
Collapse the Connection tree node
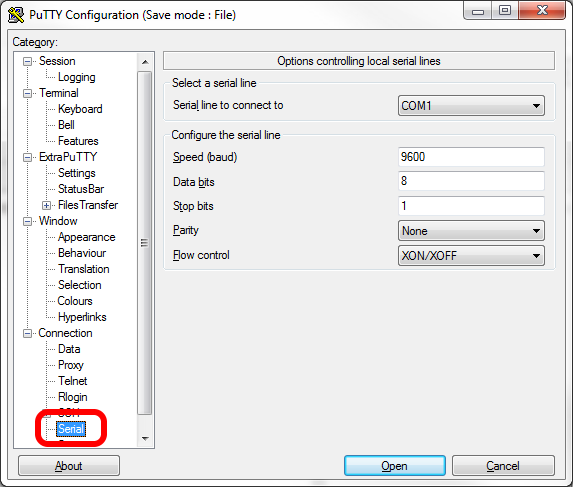tap(27, 334)
